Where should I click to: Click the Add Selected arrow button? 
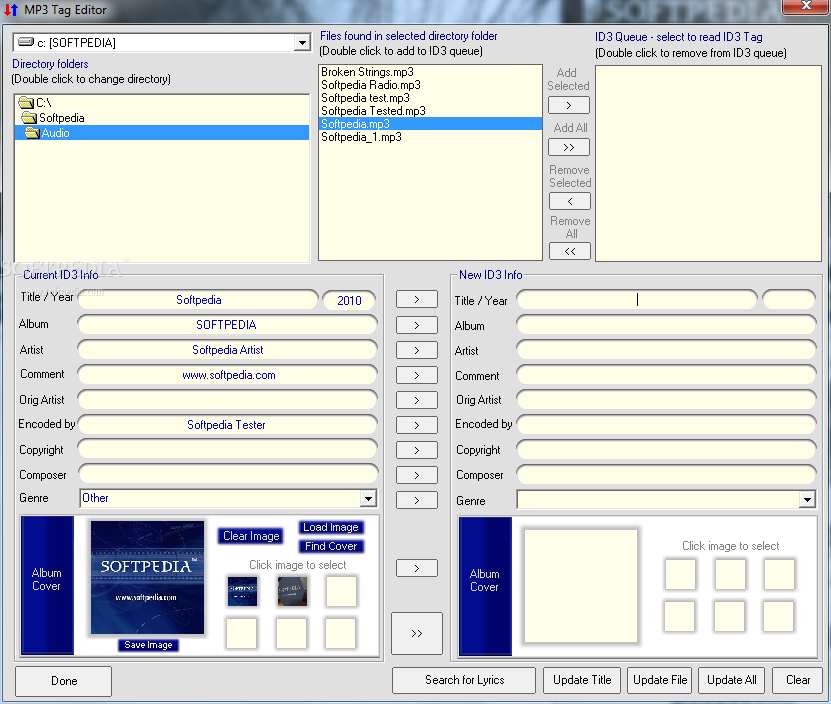point(569,105)
